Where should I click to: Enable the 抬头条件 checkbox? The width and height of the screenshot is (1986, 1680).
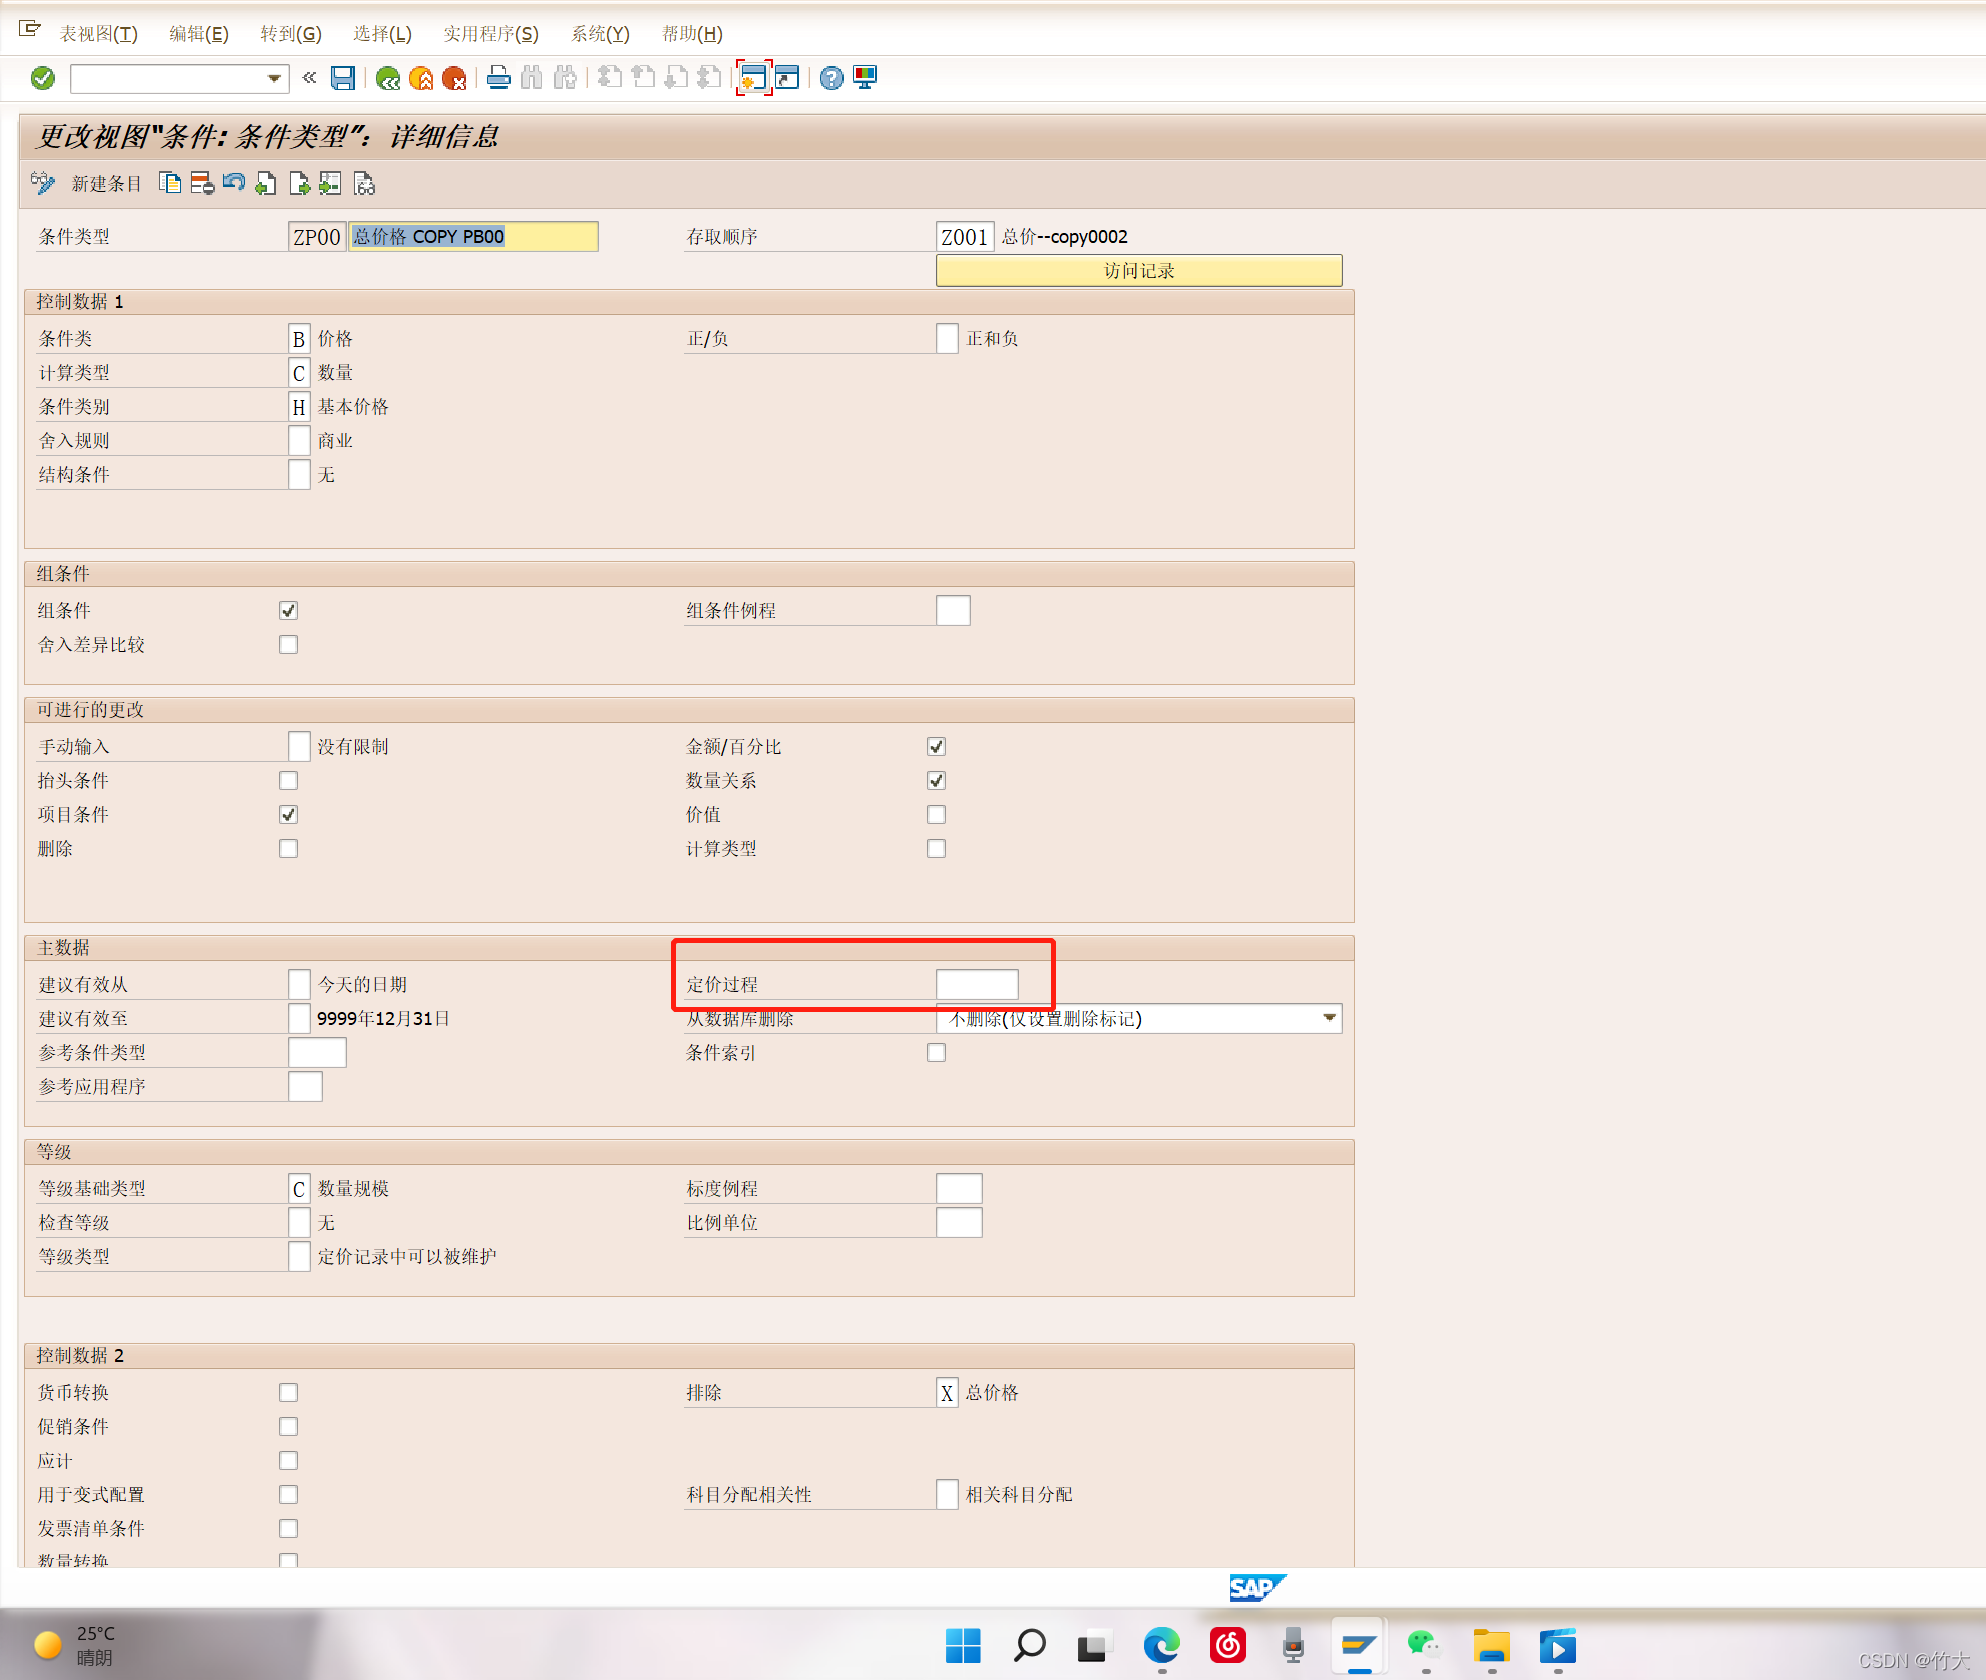pos(288,780)
